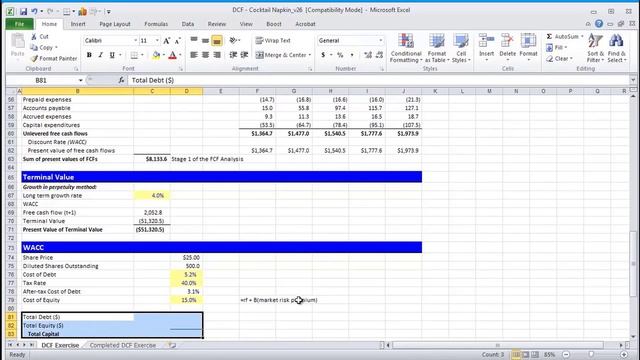Click the Copy command
This screenshot has height=360, width=640.
44,47
